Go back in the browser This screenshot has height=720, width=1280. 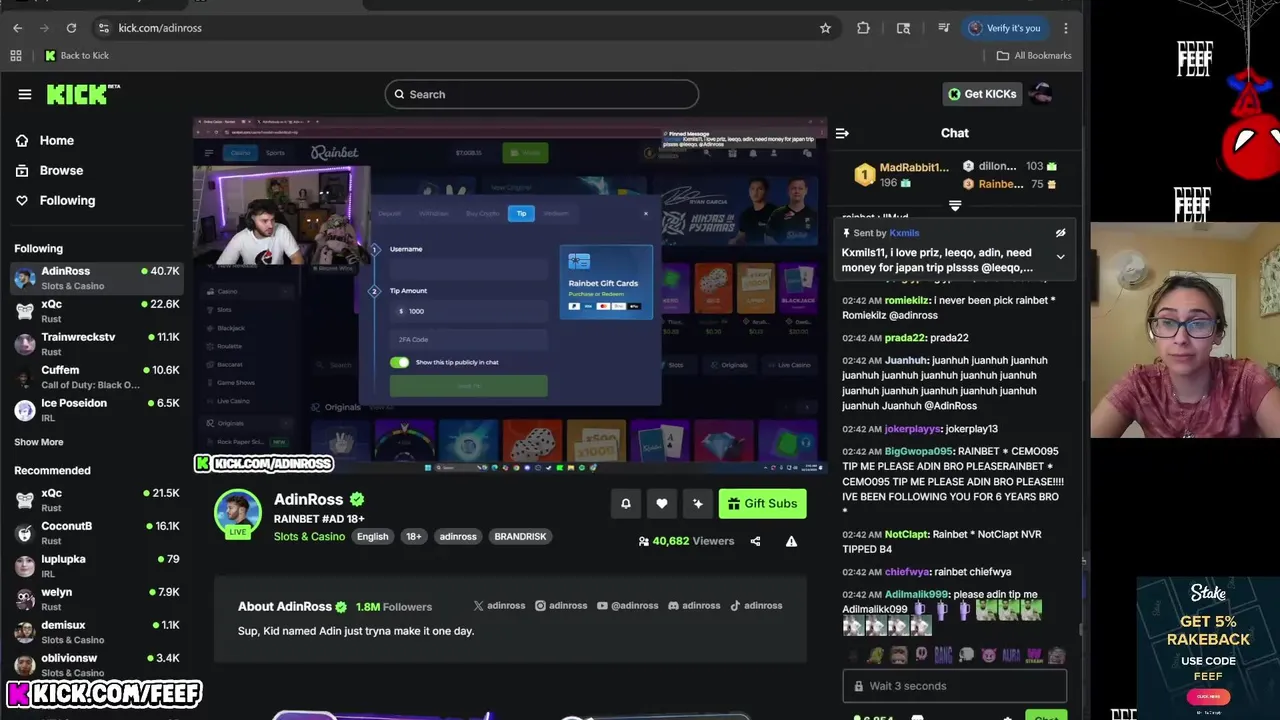17,28
